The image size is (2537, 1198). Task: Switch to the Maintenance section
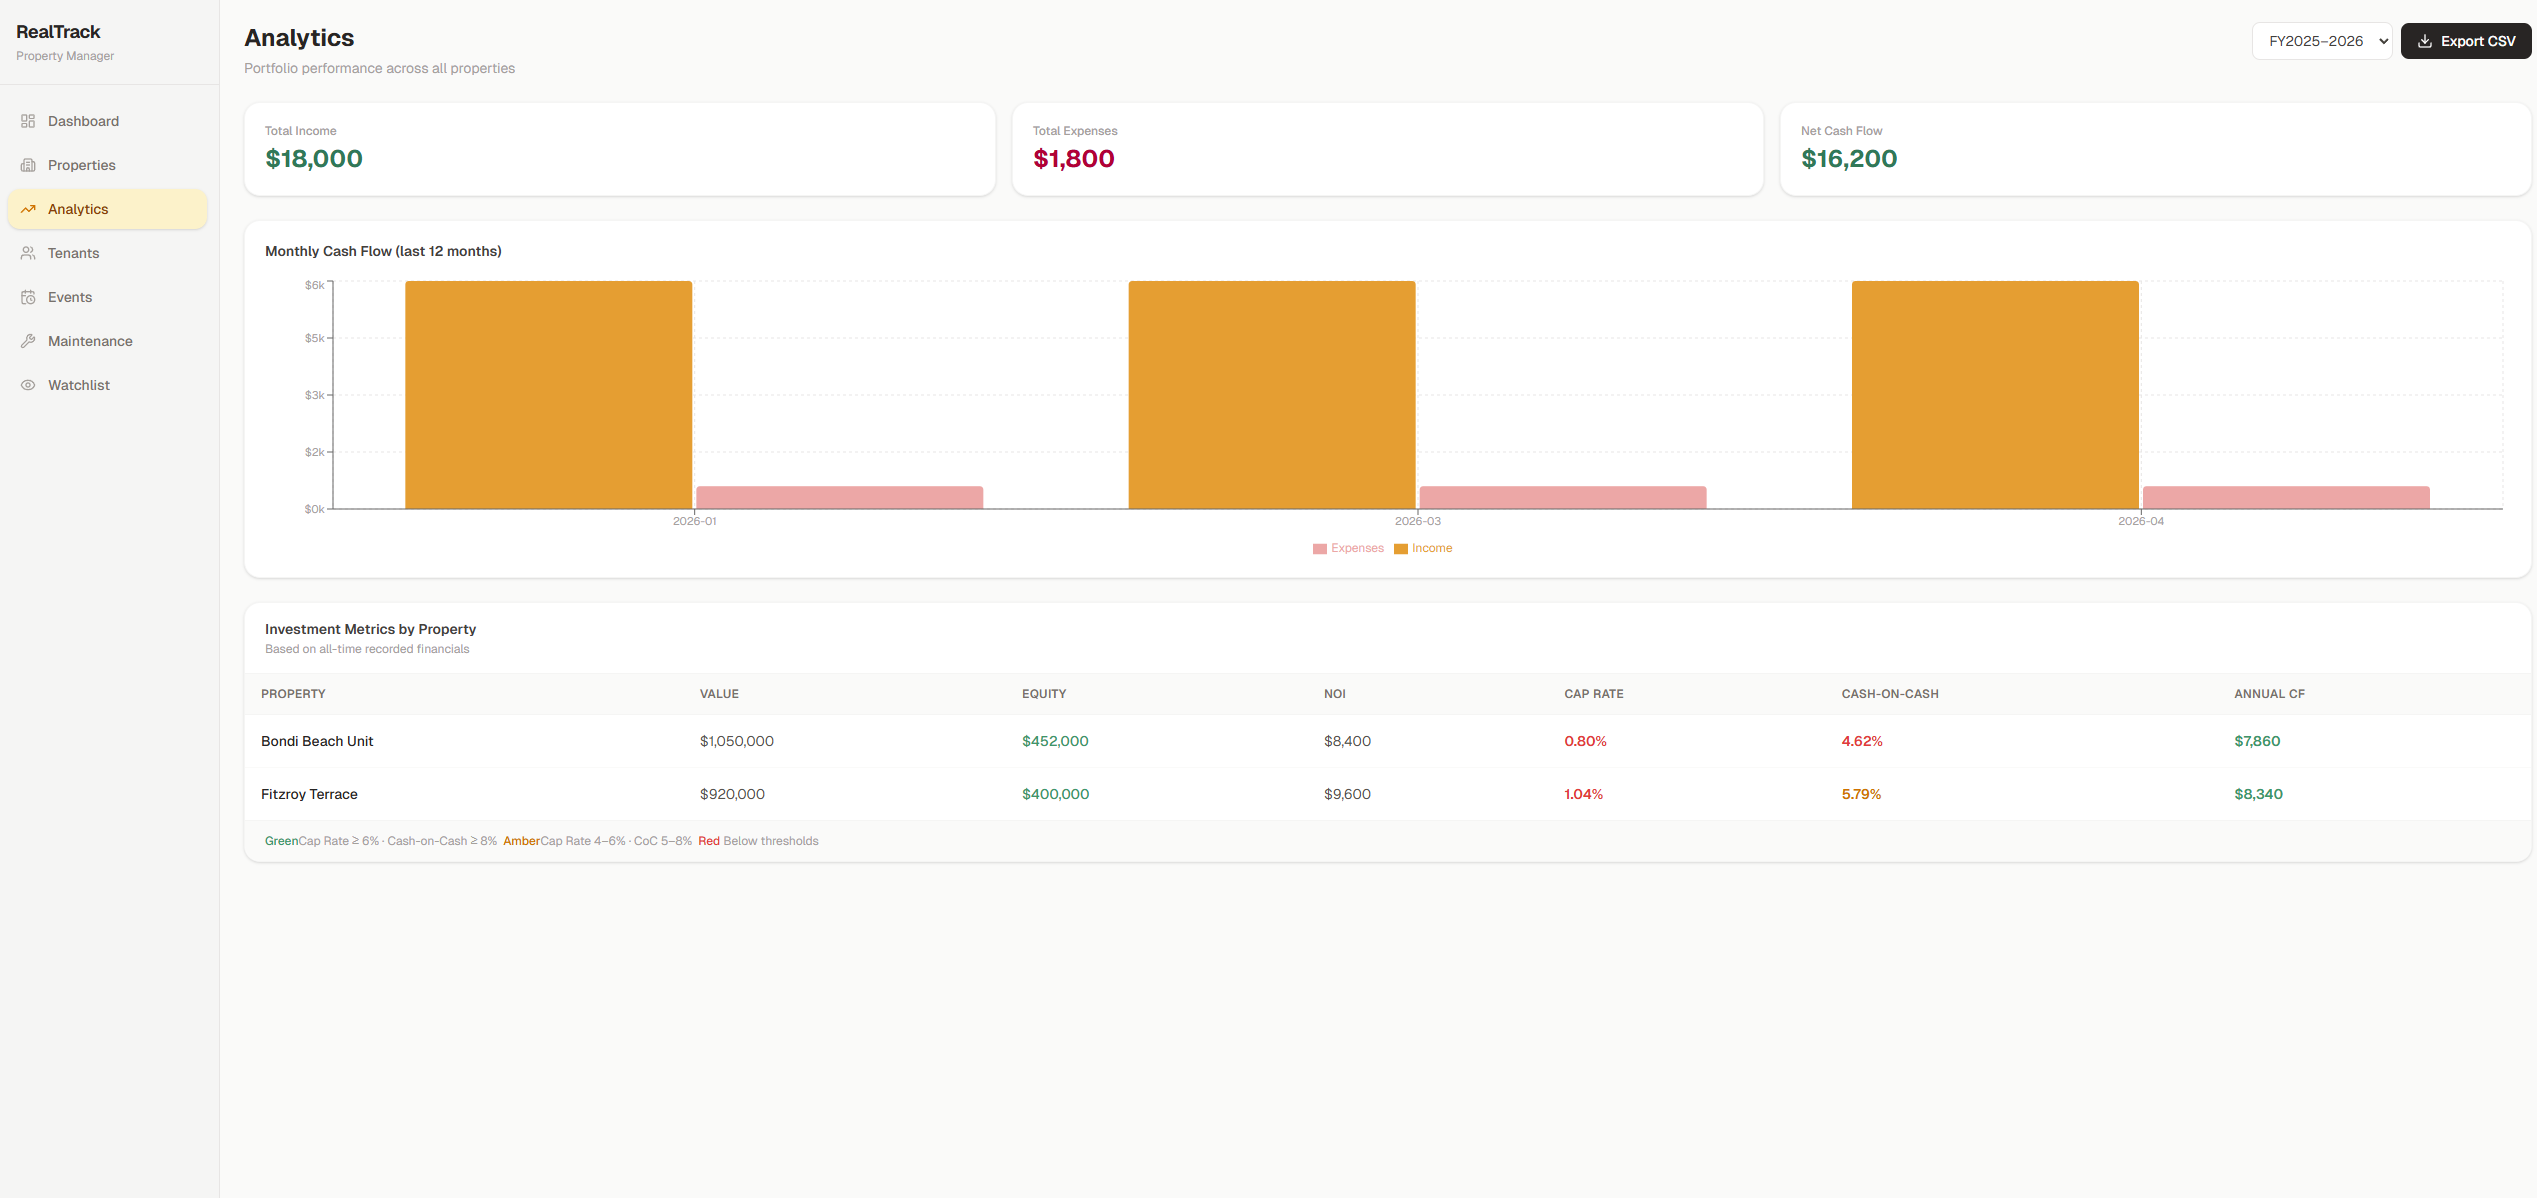point(90,340)
